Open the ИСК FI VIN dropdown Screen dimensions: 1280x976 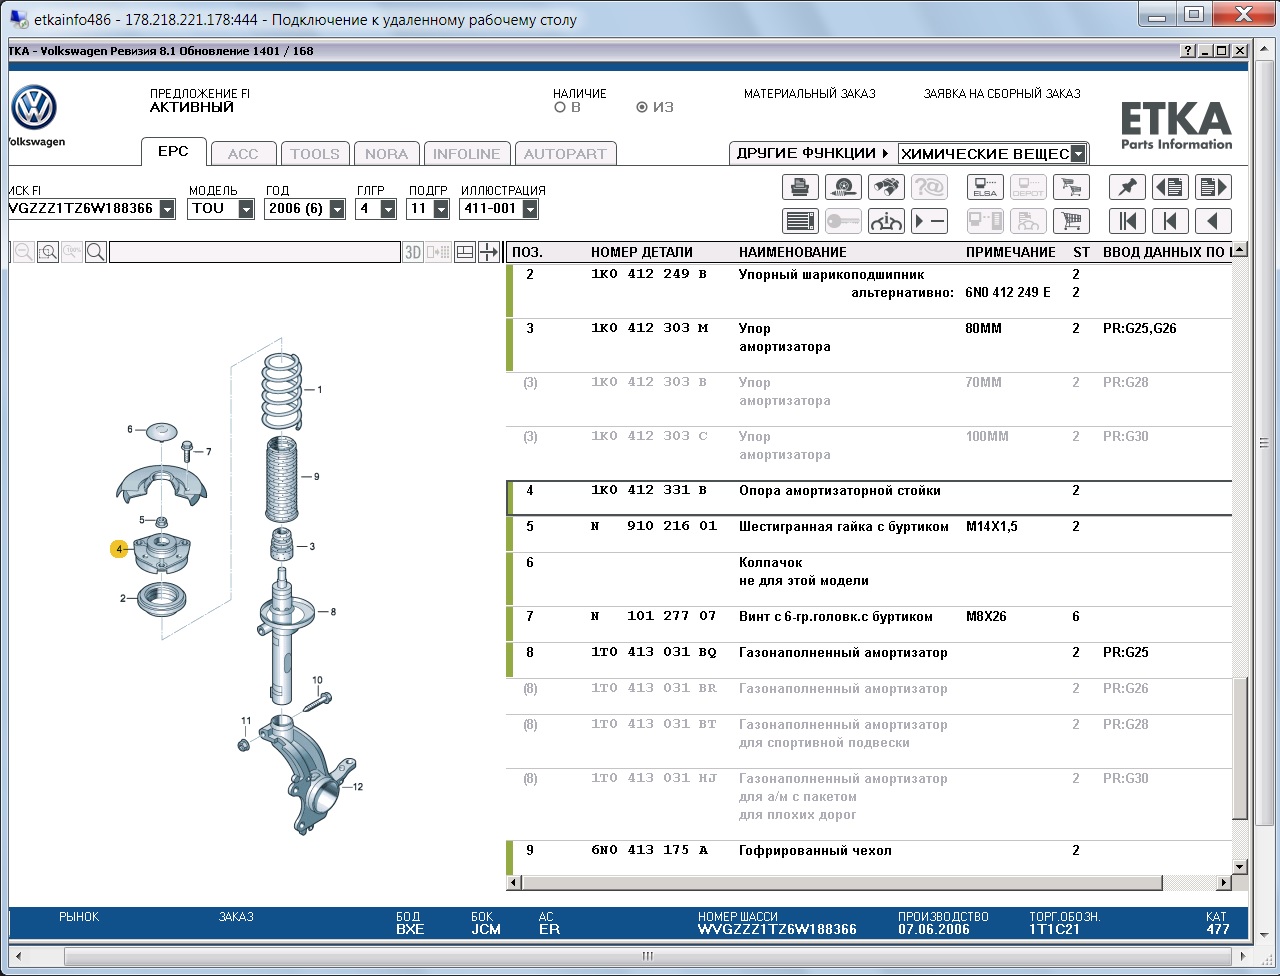pyautogui.click(x=167, y=209)
